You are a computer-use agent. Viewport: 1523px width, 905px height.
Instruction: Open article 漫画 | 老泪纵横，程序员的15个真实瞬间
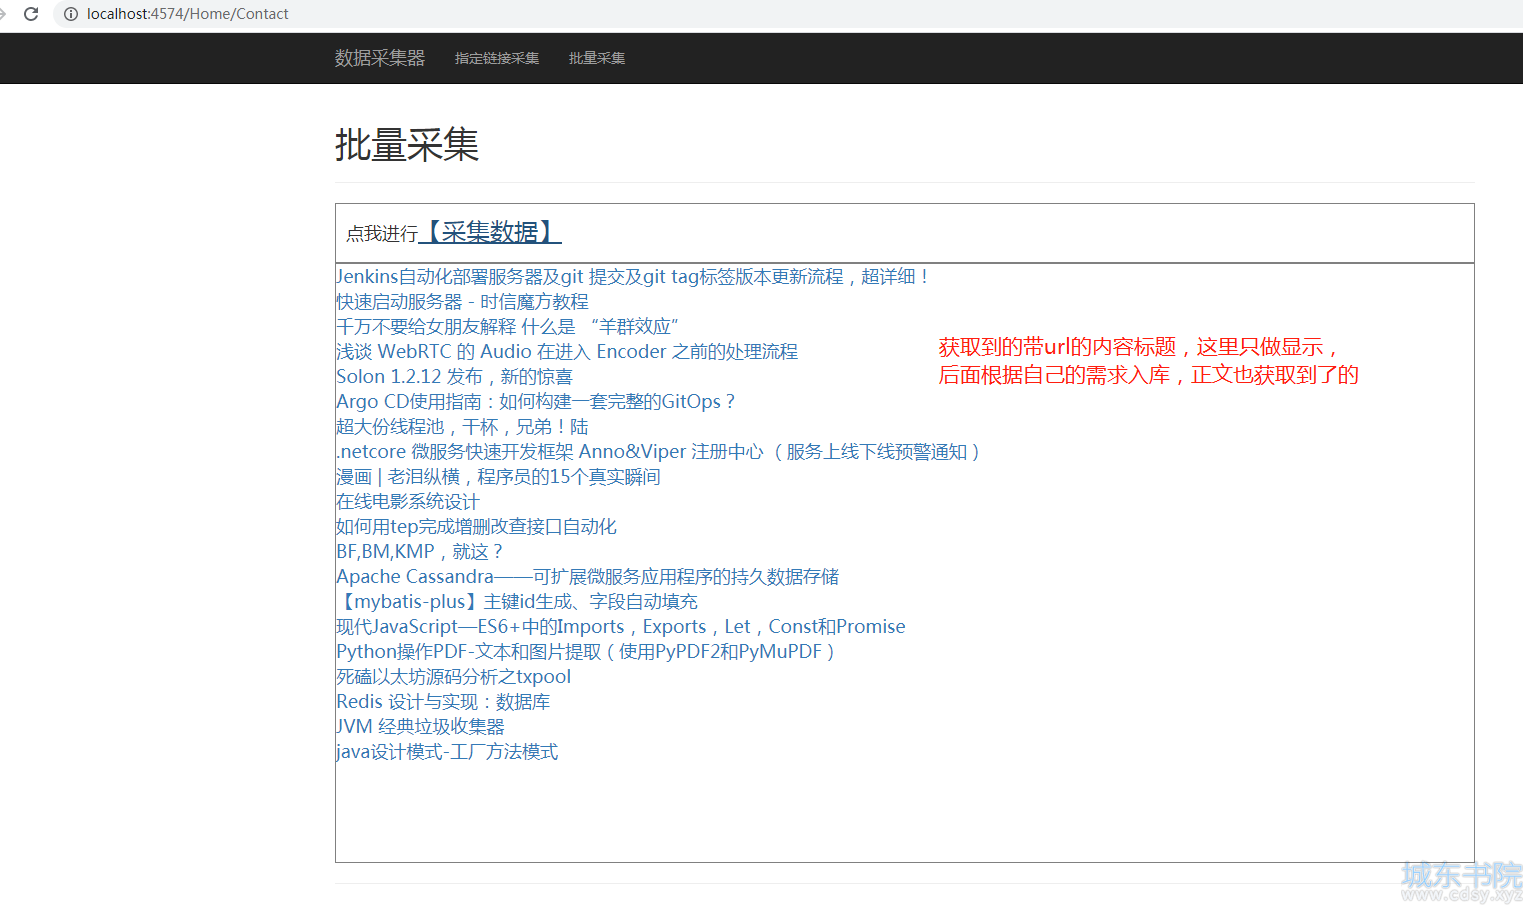click(498, 477)
